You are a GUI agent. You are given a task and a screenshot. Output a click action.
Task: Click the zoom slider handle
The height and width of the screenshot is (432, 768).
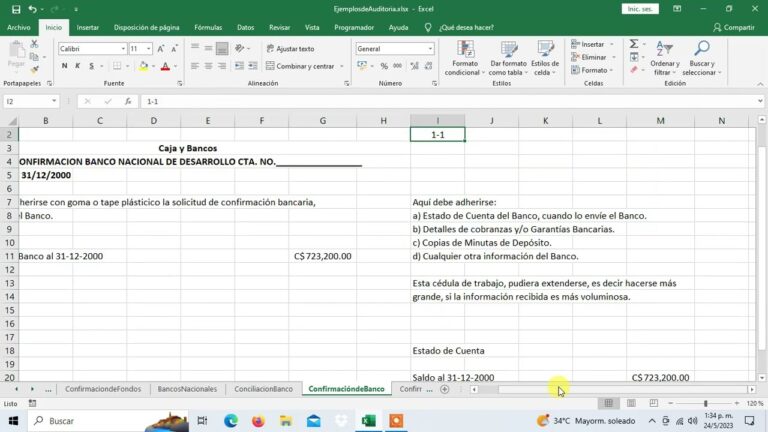pos(706,403)
